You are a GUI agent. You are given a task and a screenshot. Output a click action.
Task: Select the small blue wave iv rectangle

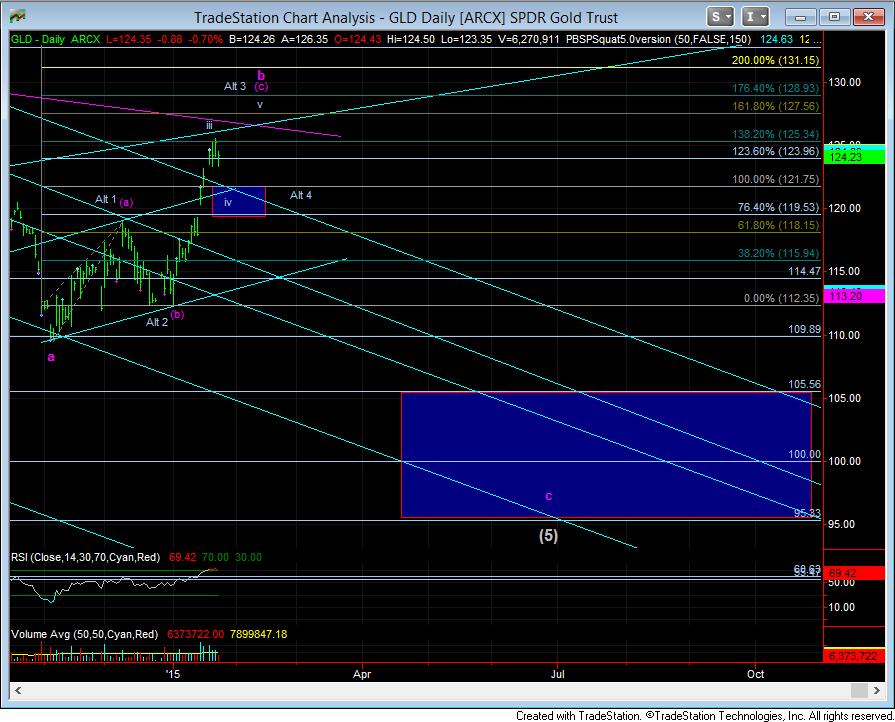tap(239, 201)
